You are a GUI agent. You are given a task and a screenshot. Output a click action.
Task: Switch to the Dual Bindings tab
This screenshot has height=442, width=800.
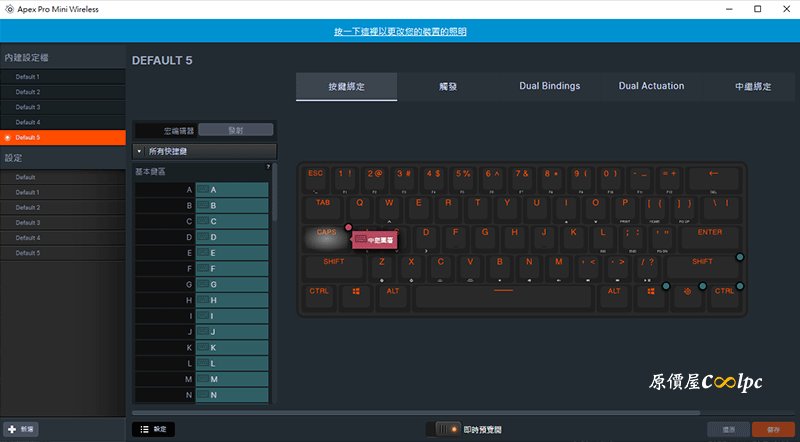point(549,87)
